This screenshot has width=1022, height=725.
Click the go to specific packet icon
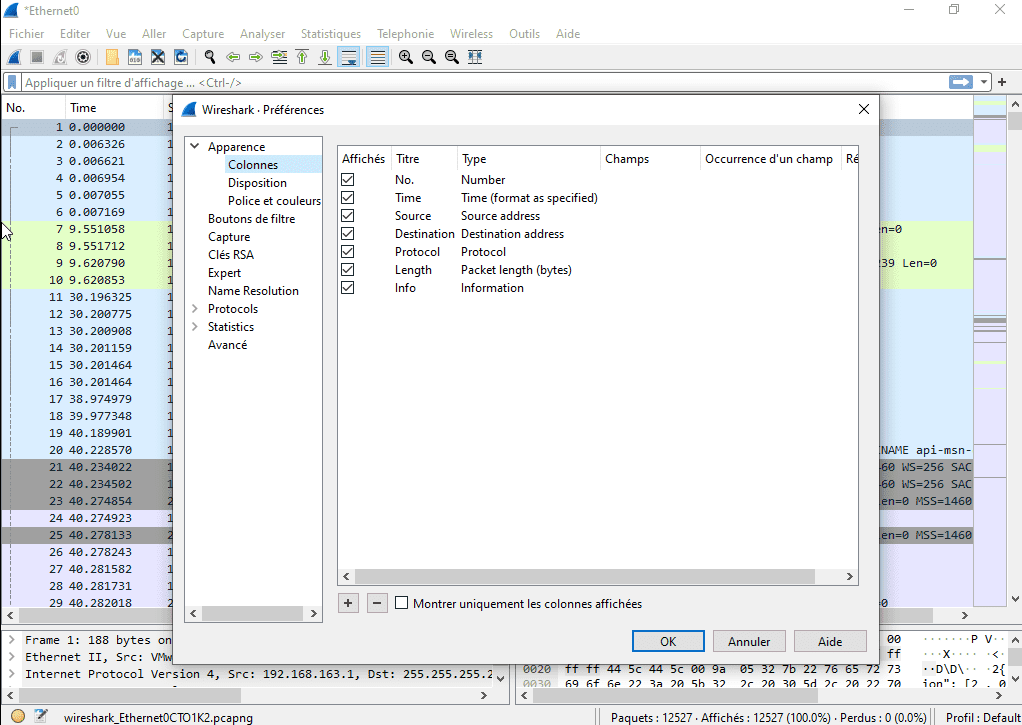pos(279,57)
